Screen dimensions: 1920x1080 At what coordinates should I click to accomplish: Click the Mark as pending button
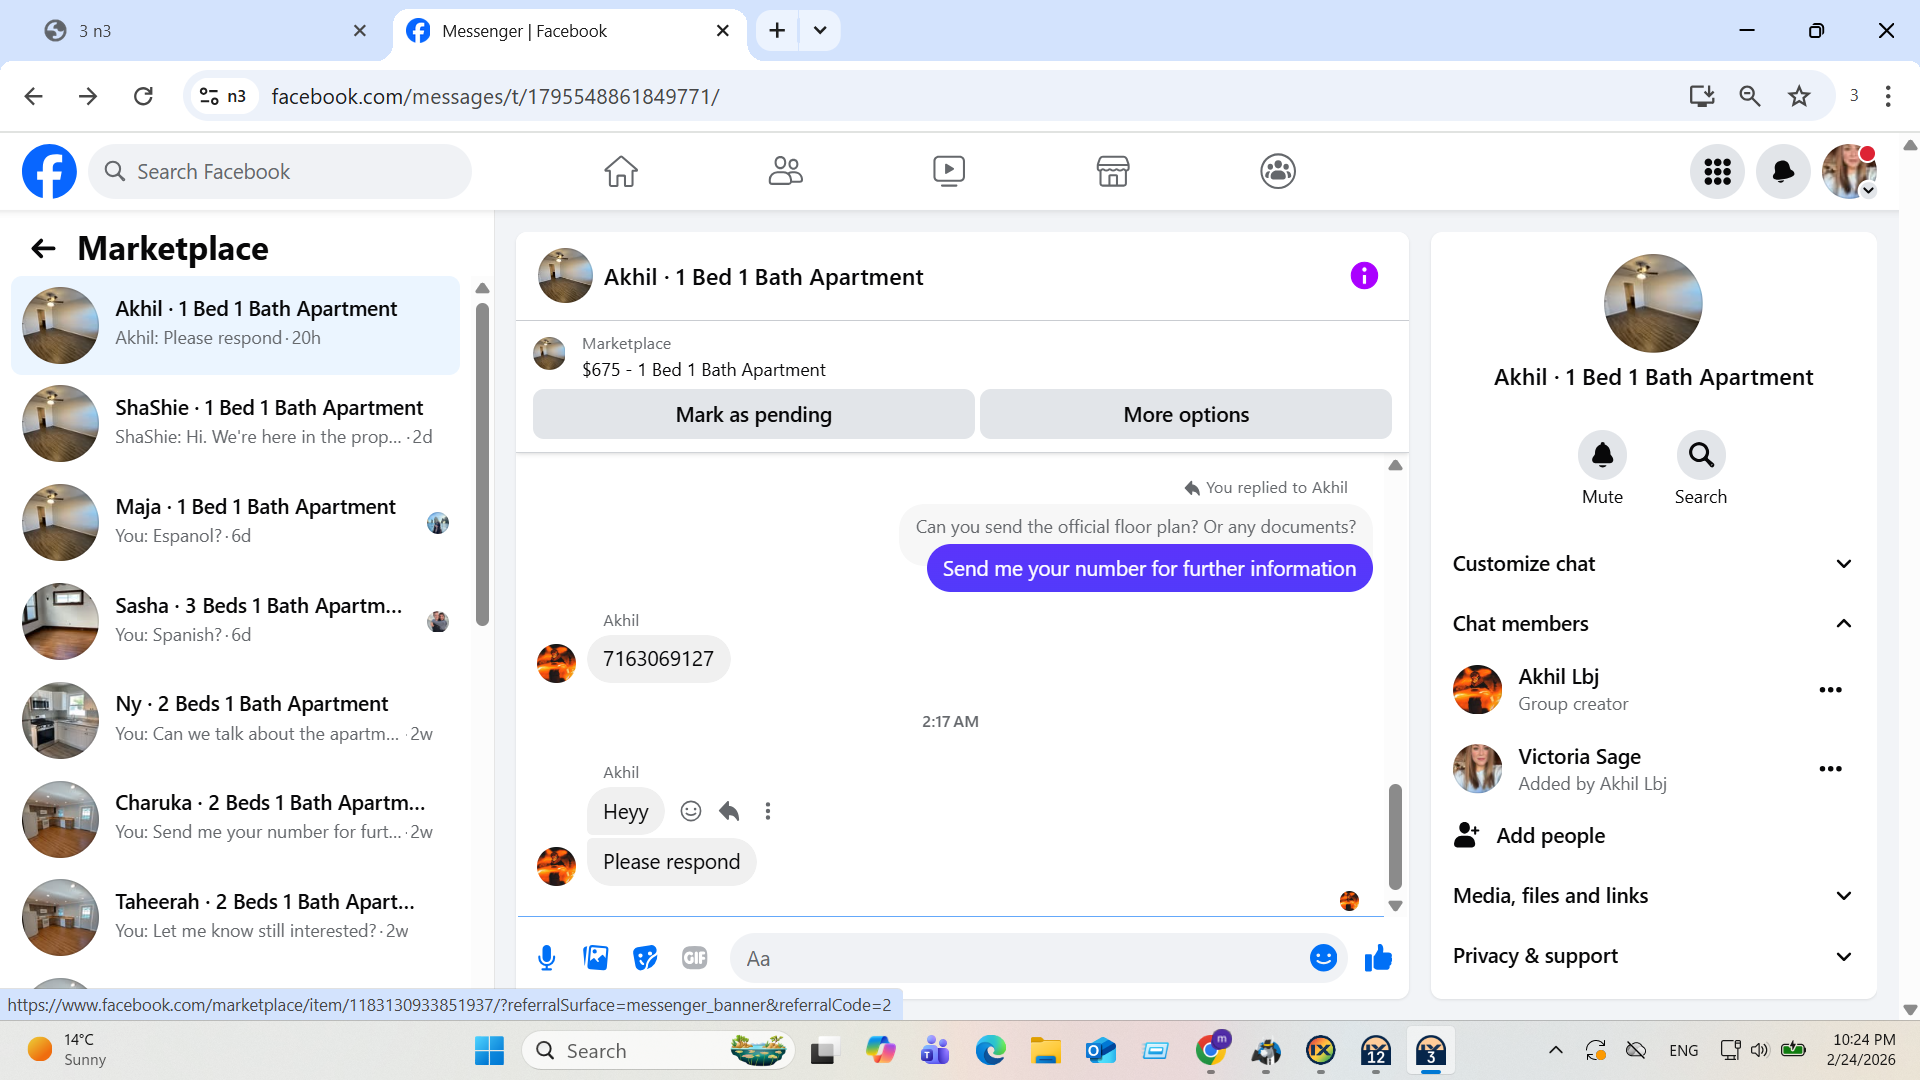pyautogui.click(x=753, y=414)
